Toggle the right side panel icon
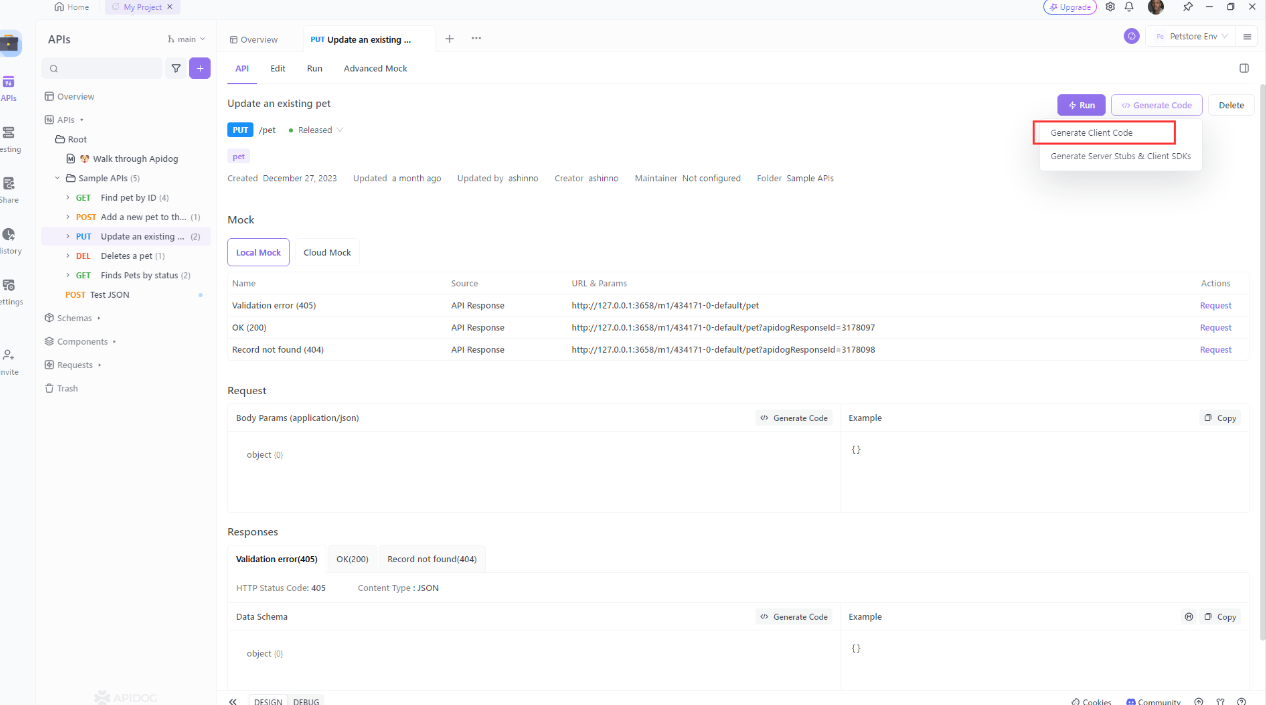The image size is (1266, 705). point(1244,68)
